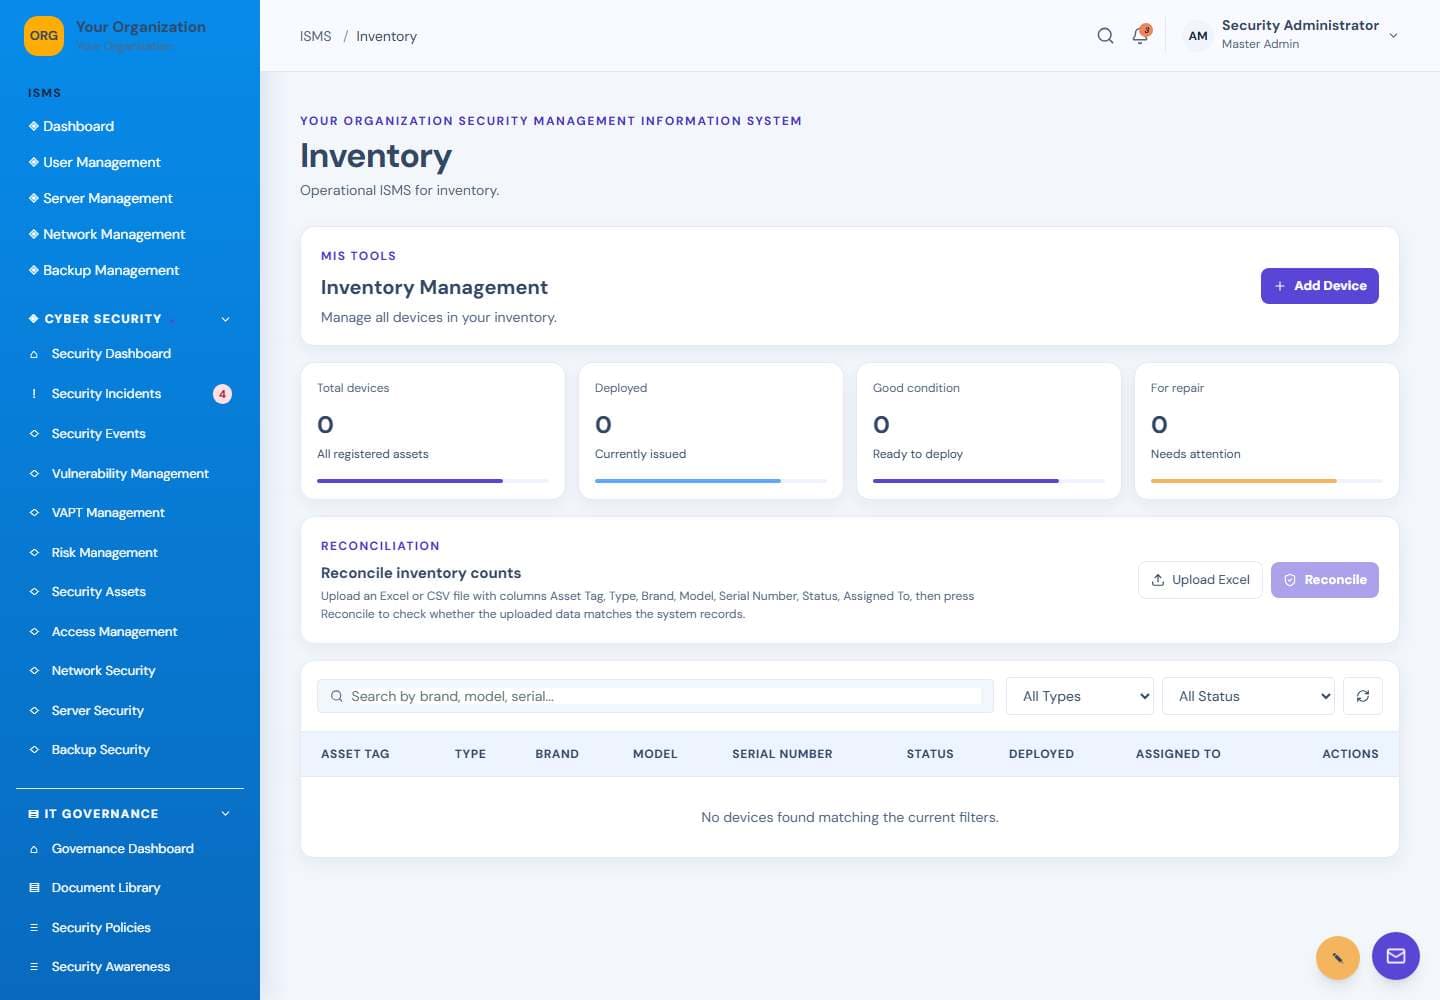The width and height of the screenshot is (1440, 1000).
Task: Click the Deployed stats card
Action: click(710, 431)
